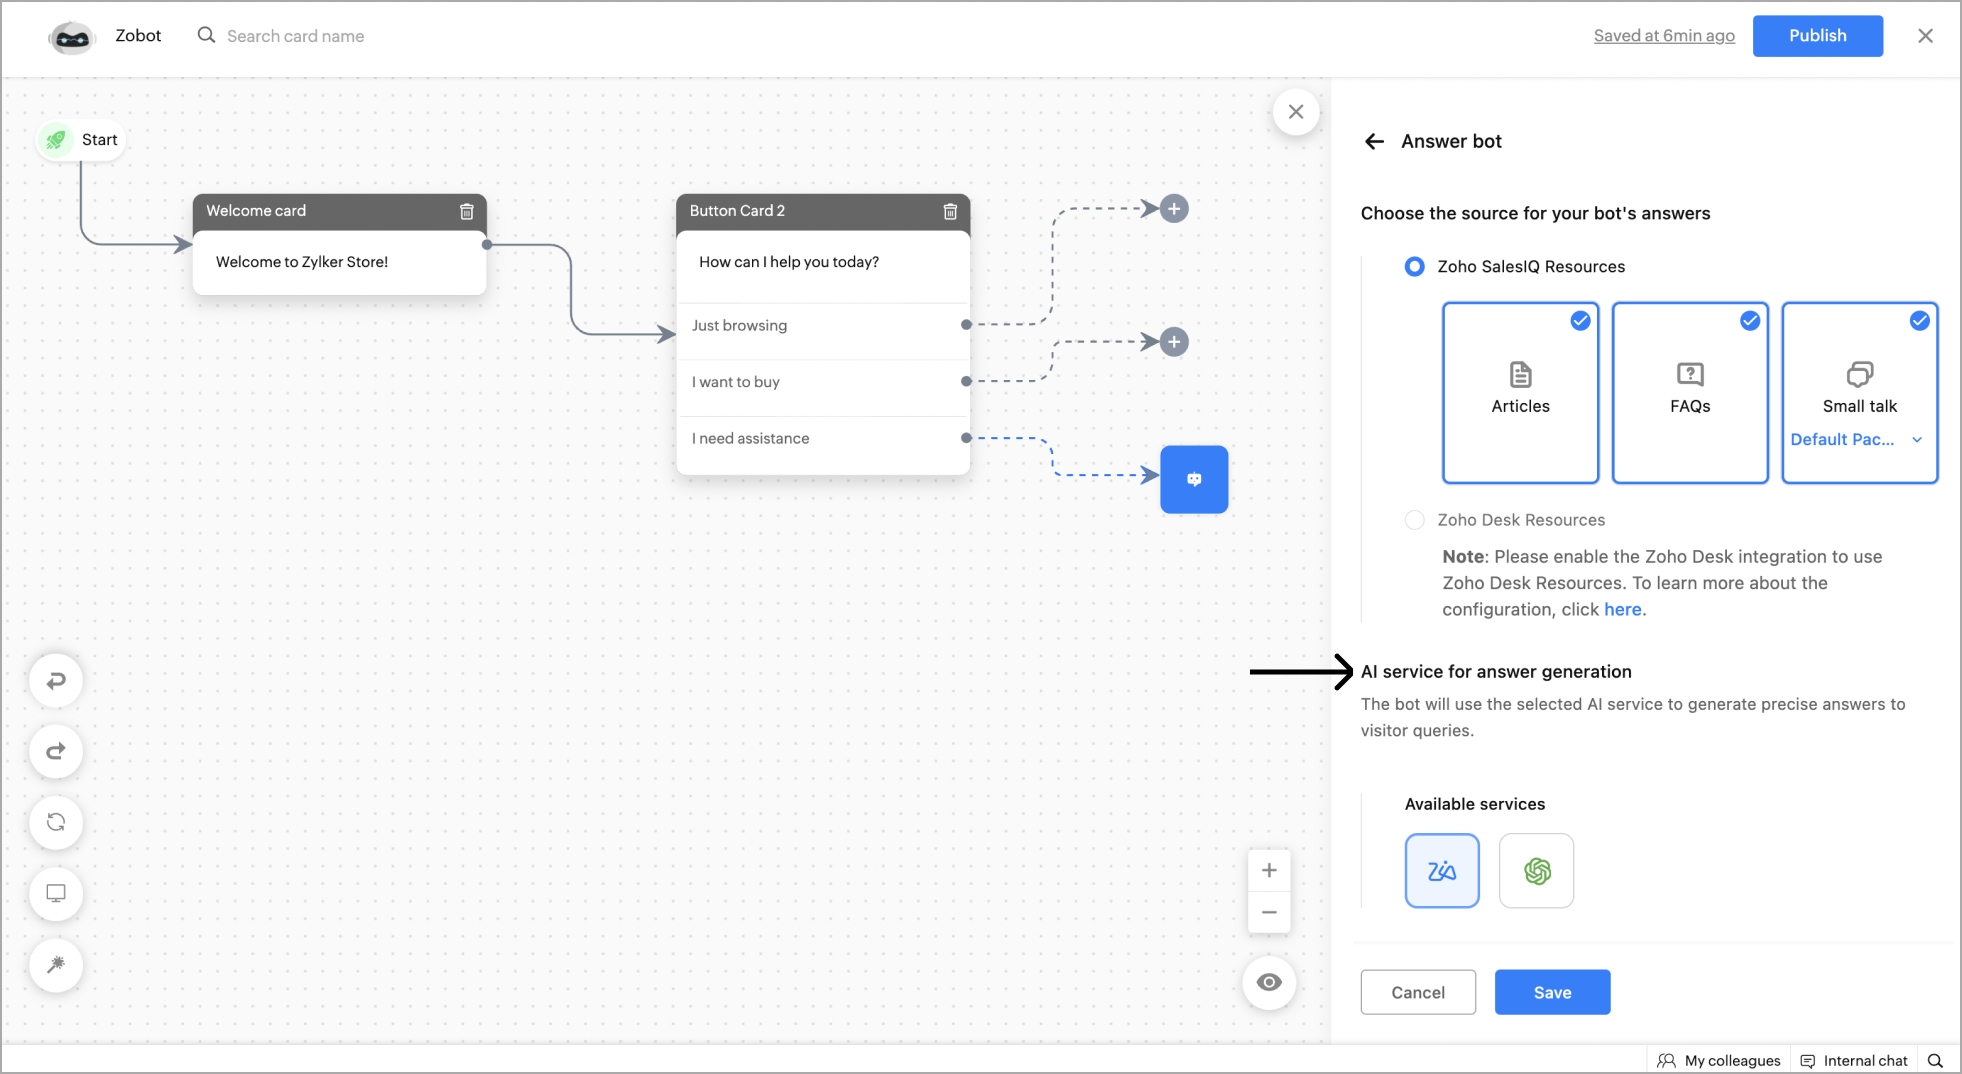1962x1074 pixels.
Task: Click the magic wand auto-arrange icon
Action: coord(56,964)
